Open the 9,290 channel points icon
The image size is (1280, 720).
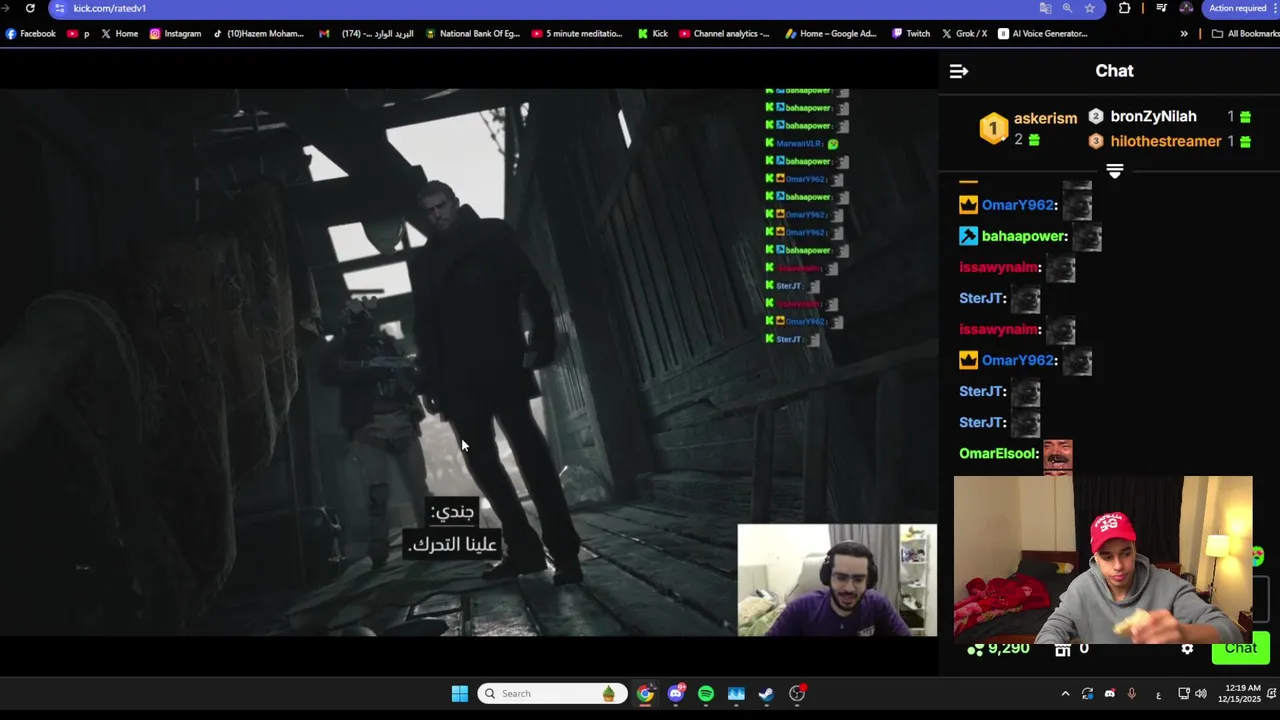(976, 649)
